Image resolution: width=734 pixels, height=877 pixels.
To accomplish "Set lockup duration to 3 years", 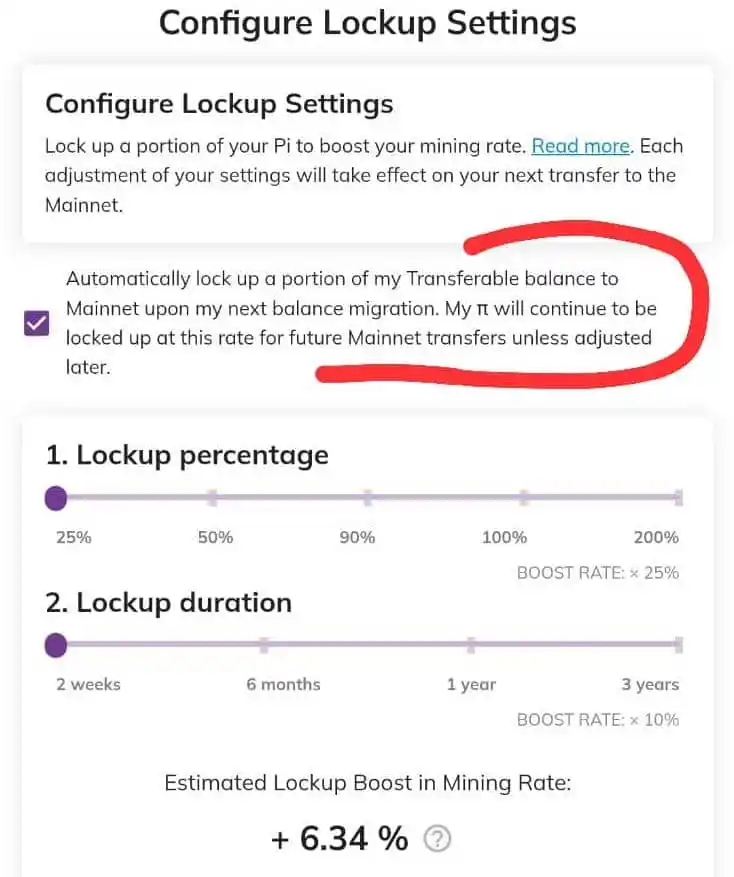I will click(679, 645).
